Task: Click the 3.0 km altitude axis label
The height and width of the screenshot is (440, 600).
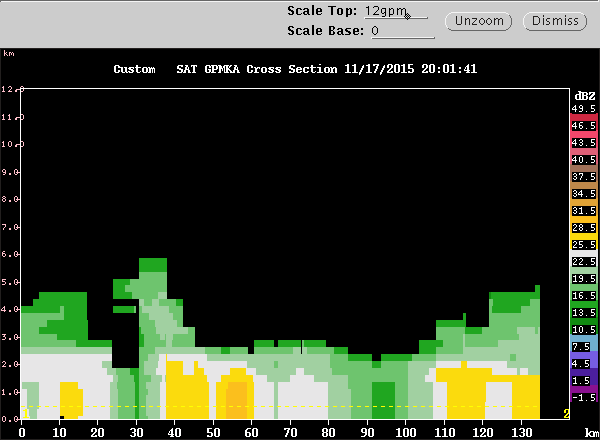Action: pos(10,337)
